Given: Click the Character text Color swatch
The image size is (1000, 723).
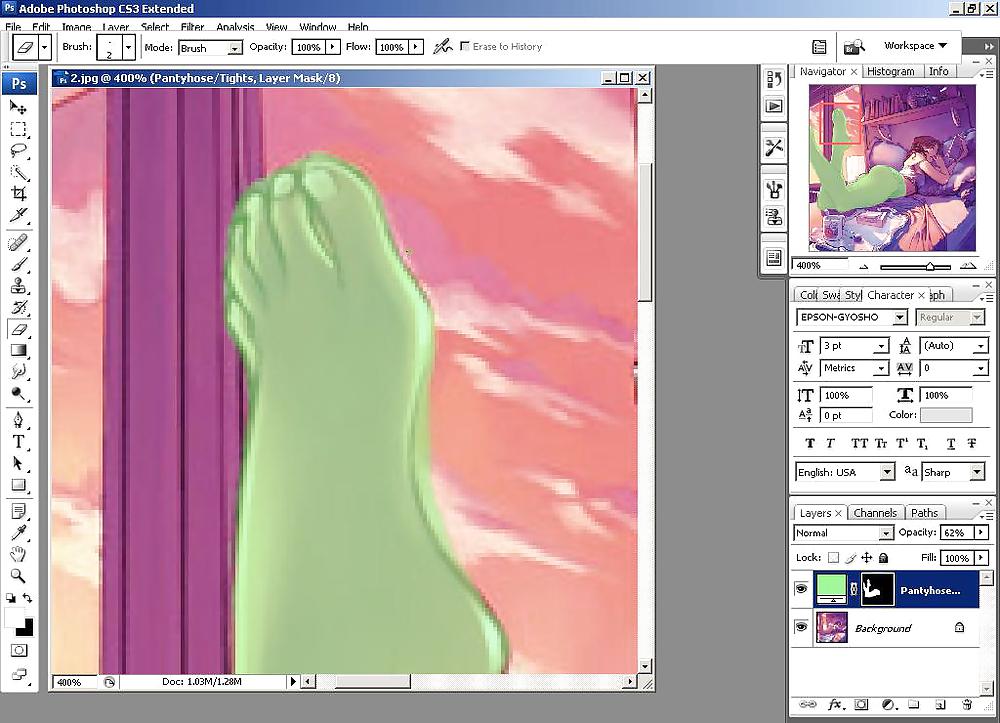Looking at the screenshot, I should coord(946,415).
